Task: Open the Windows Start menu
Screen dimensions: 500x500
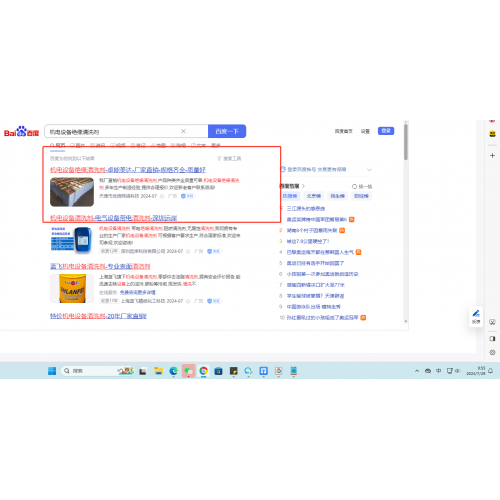Action: 52,371
